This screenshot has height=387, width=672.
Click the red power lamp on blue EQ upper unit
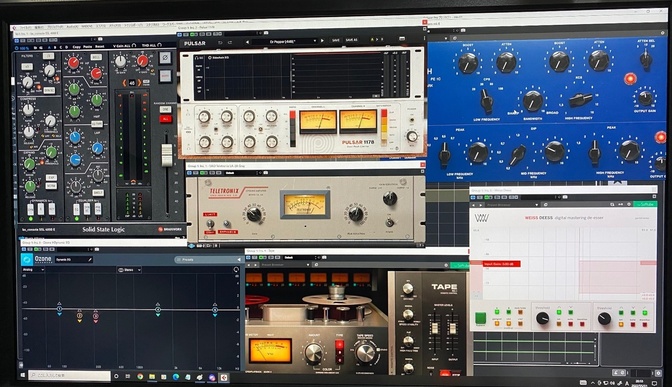[630, 79]
